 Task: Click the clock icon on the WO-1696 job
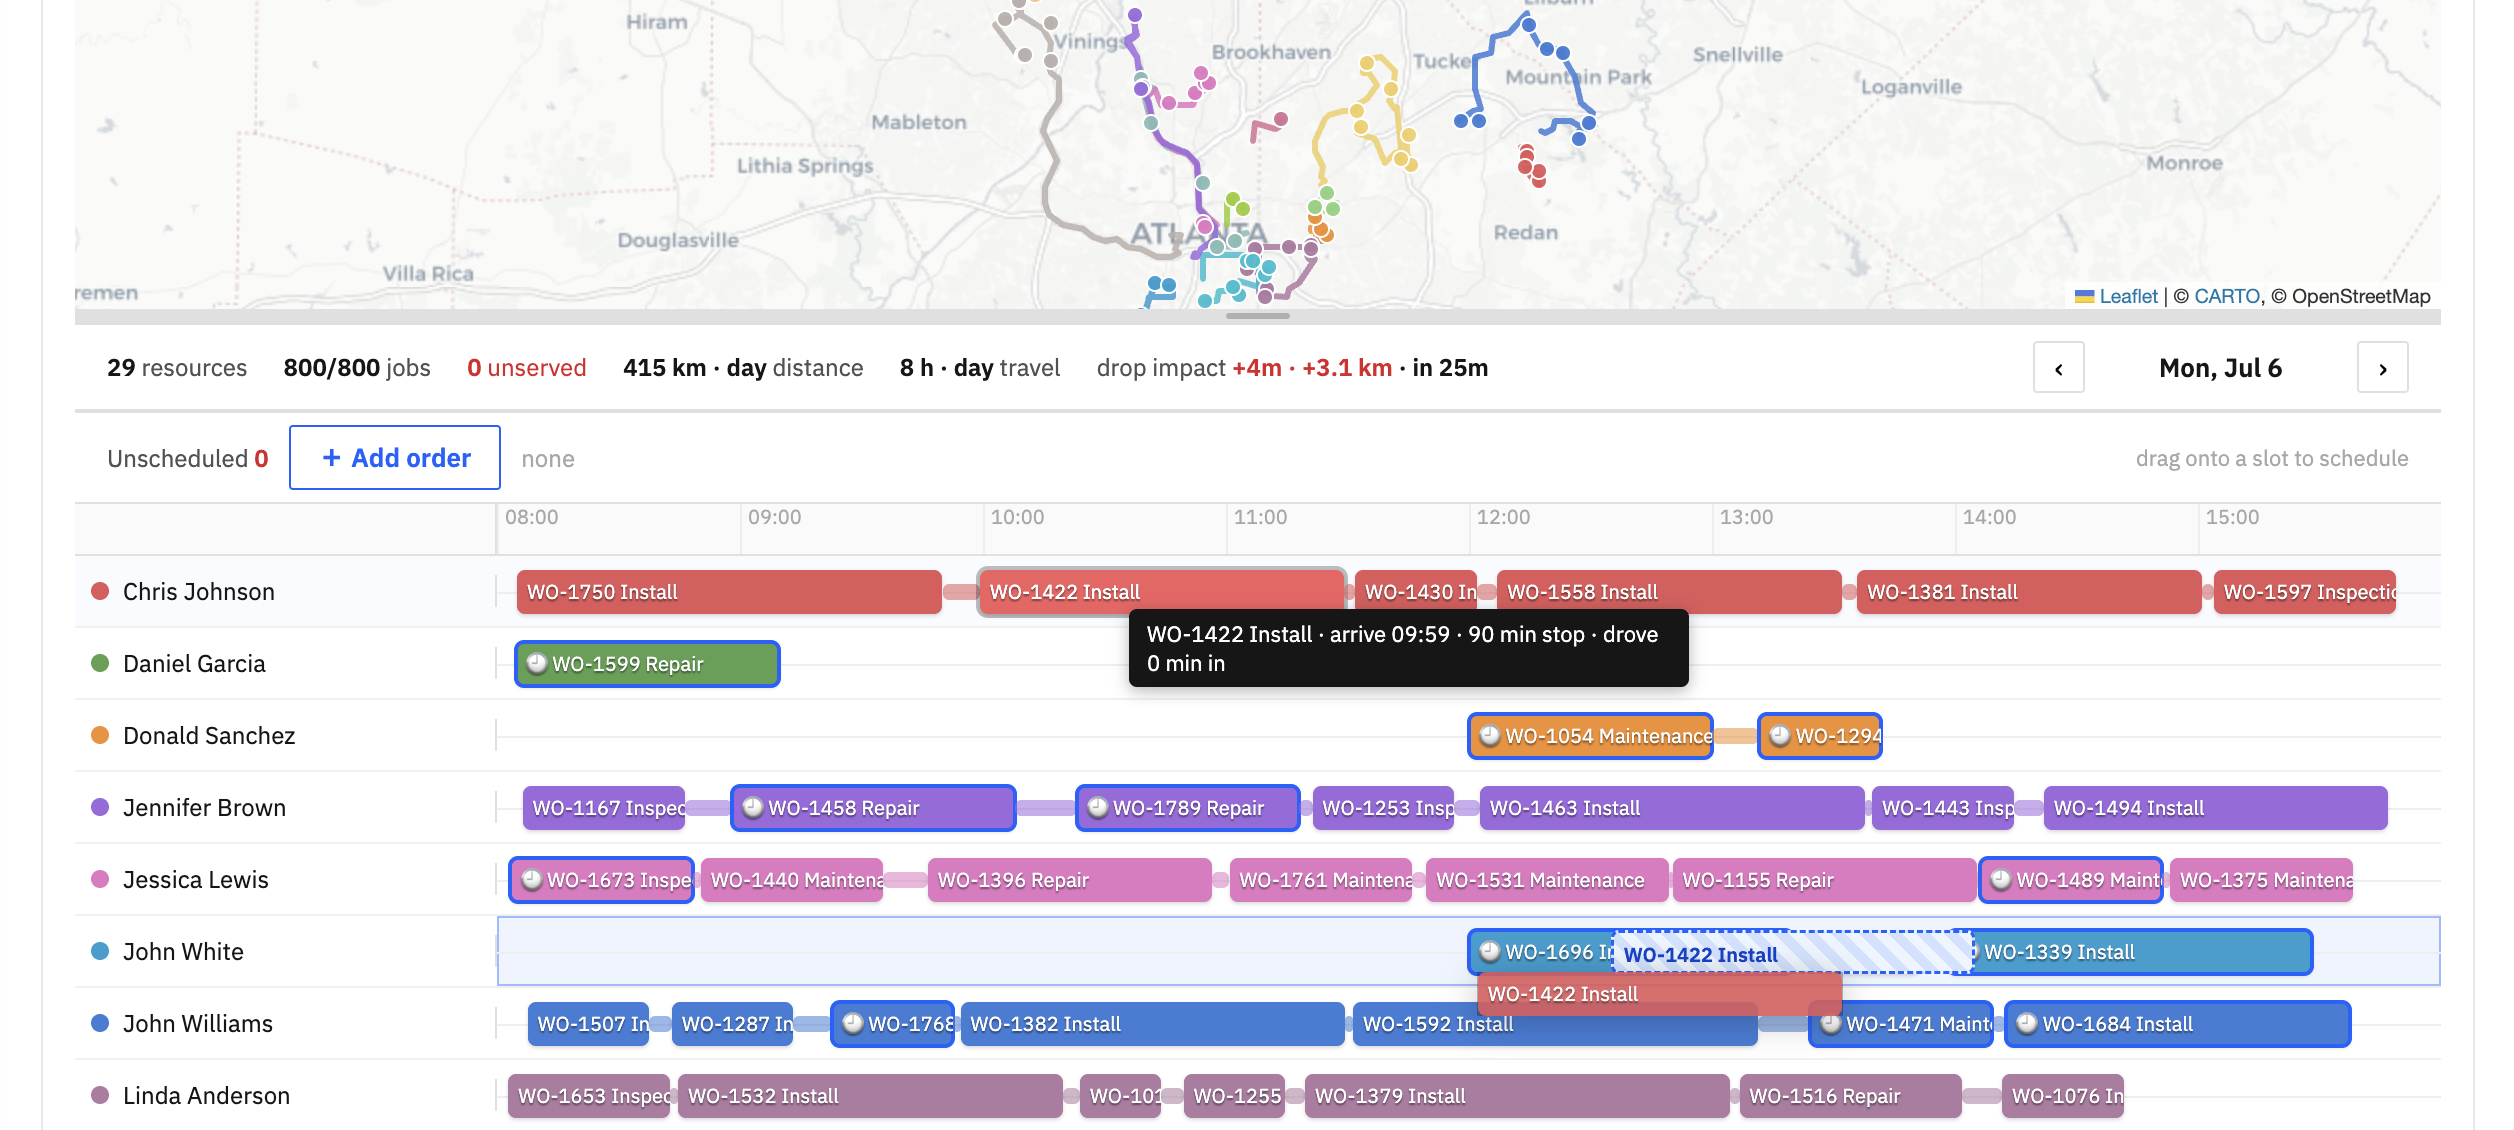1490,952
